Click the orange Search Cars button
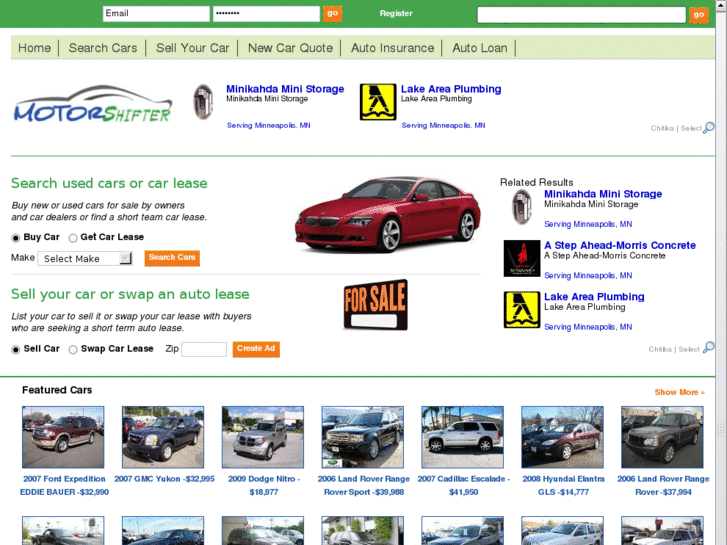Screen dimensions: 727x545 coord(172,258)
